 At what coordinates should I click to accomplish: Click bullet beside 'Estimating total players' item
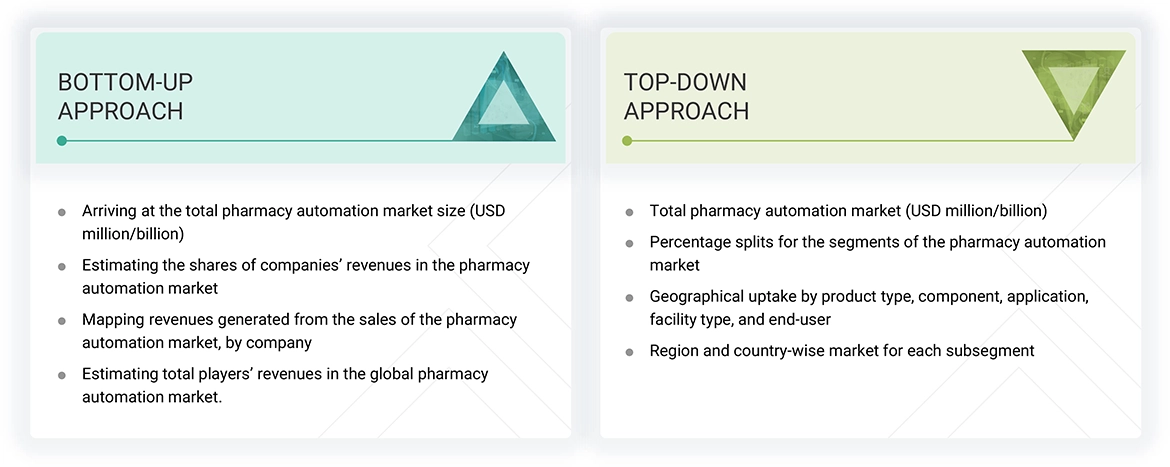tap(62, 375)
